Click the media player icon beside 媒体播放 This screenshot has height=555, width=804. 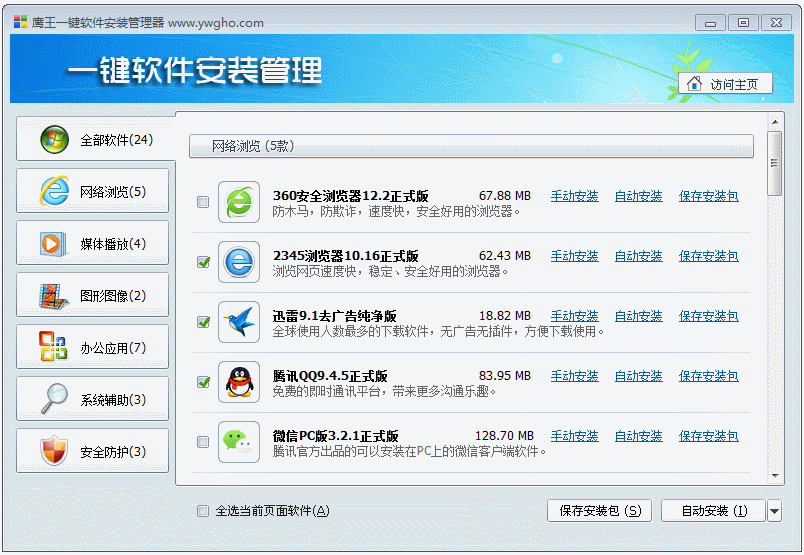tap(53, 244)
